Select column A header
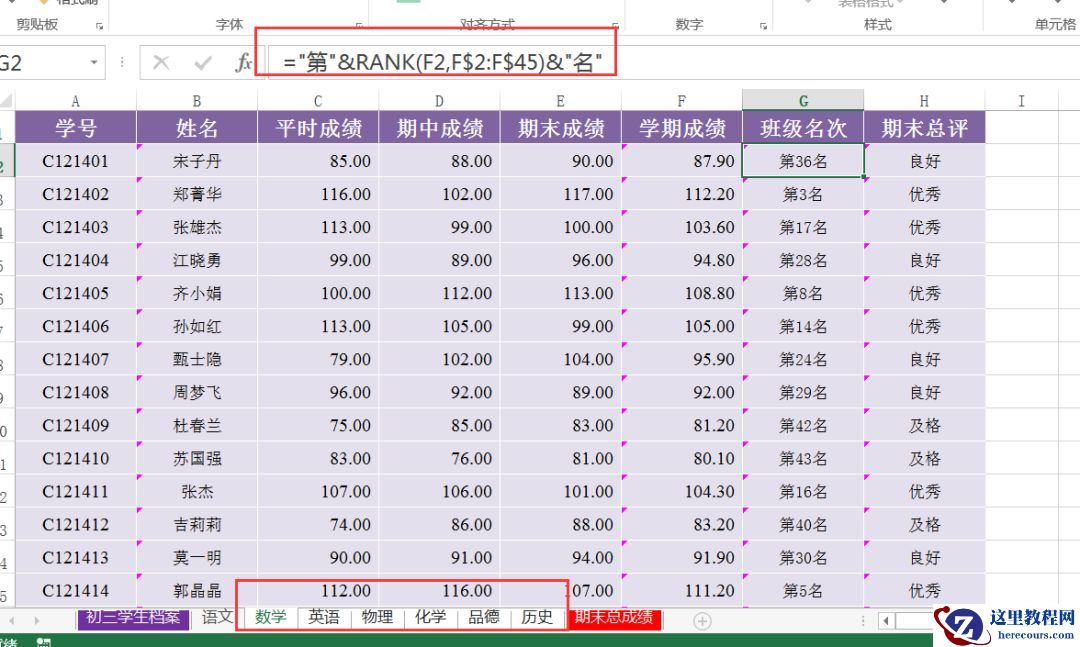Viewport: 1080px width, 647px height. [76, 101]
